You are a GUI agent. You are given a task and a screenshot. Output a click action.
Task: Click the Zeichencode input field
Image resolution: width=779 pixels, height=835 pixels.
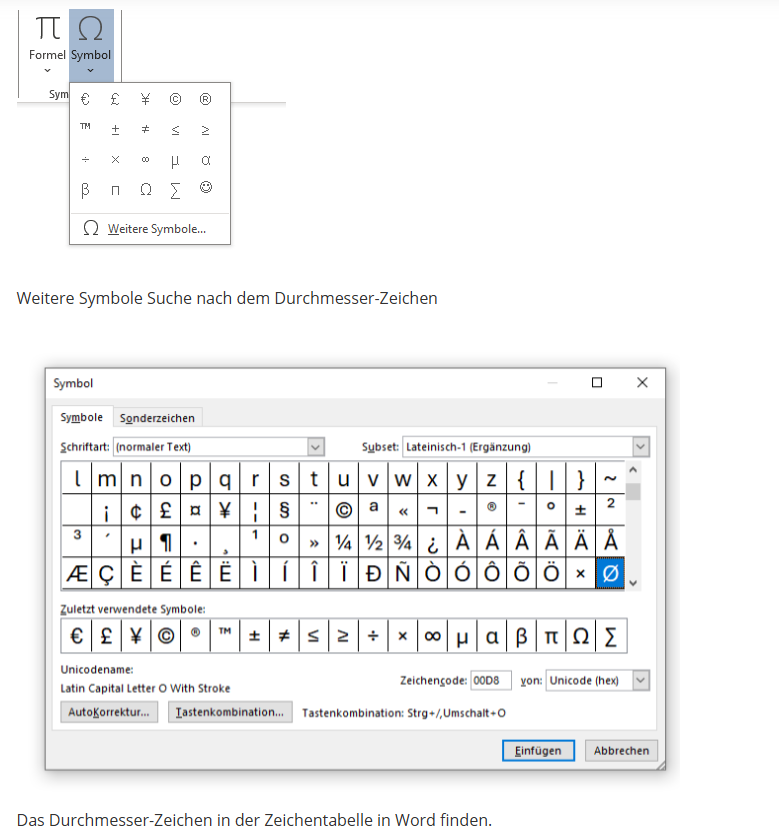pyautogui.click(x=490, y=681)
